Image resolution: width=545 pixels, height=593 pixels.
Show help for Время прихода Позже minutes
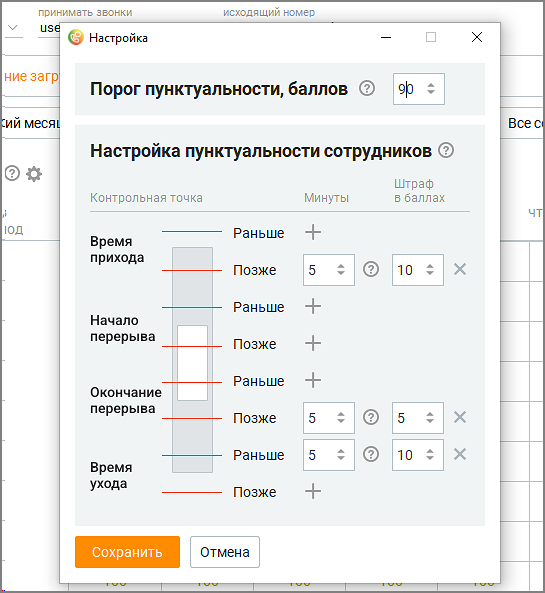point(371,270)
